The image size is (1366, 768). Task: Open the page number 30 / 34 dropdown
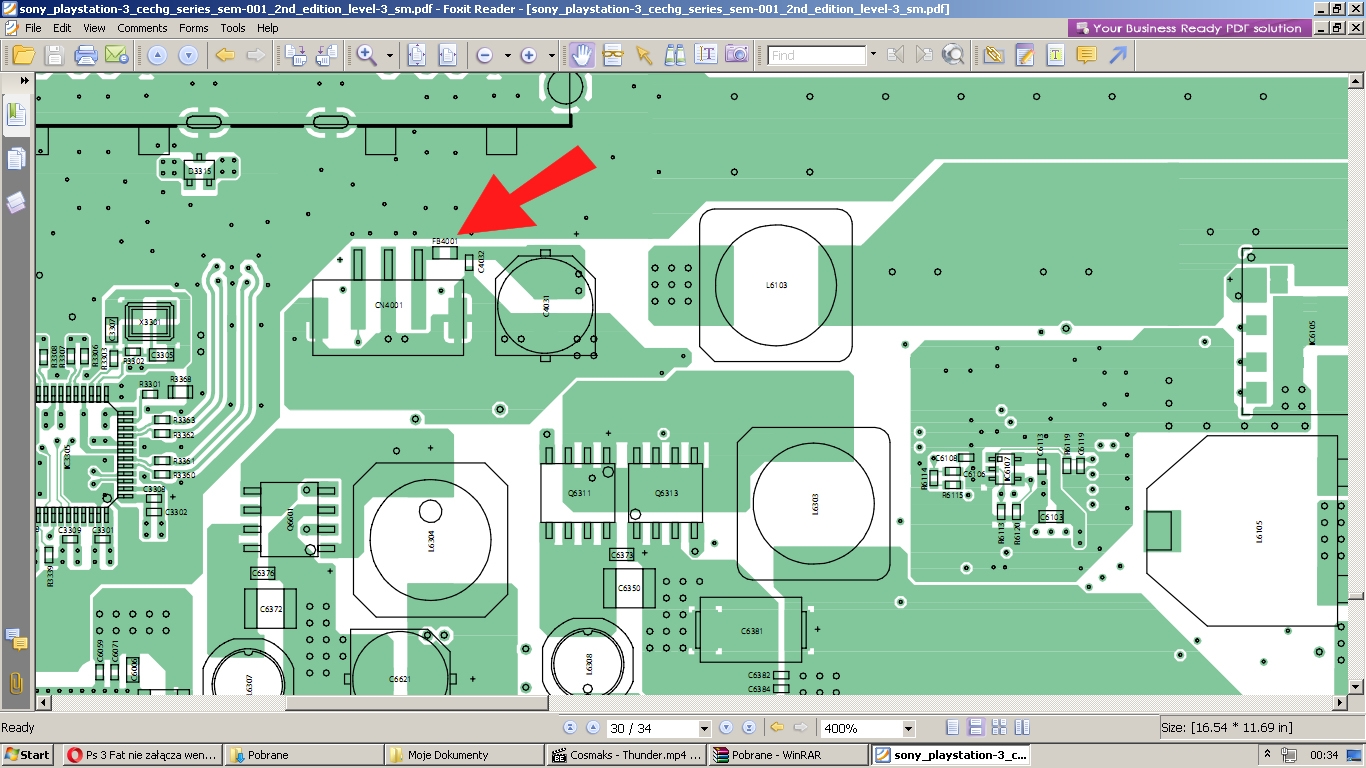(x=704, y=729)
